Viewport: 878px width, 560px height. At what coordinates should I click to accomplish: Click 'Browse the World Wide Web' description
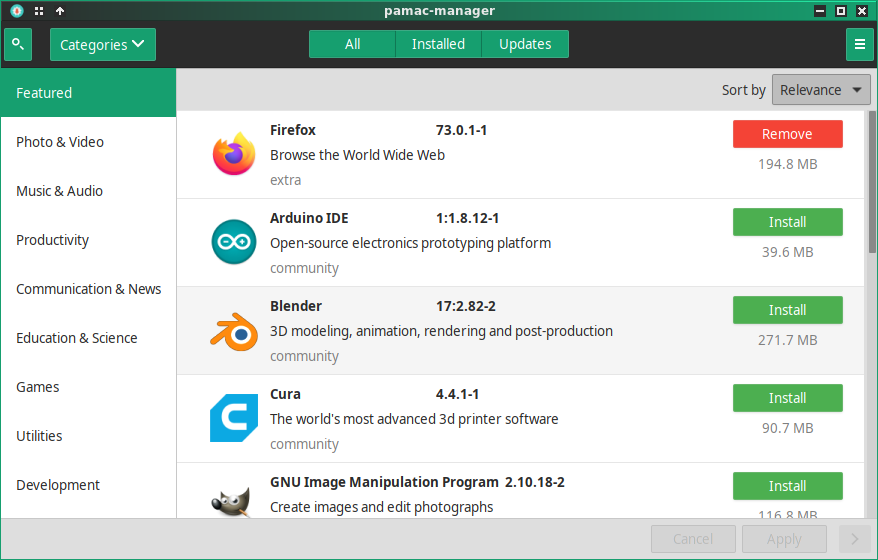coord(357,155)
